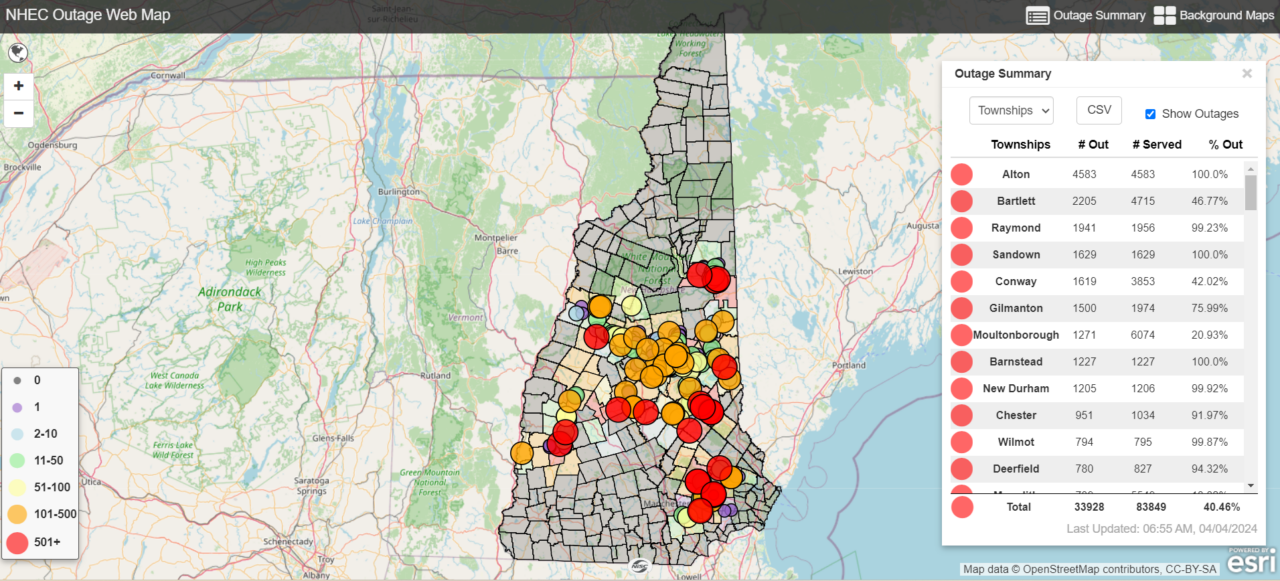Zoom out with the minus button
Screen dimensions: 1280x581
(x=18, y=113)
